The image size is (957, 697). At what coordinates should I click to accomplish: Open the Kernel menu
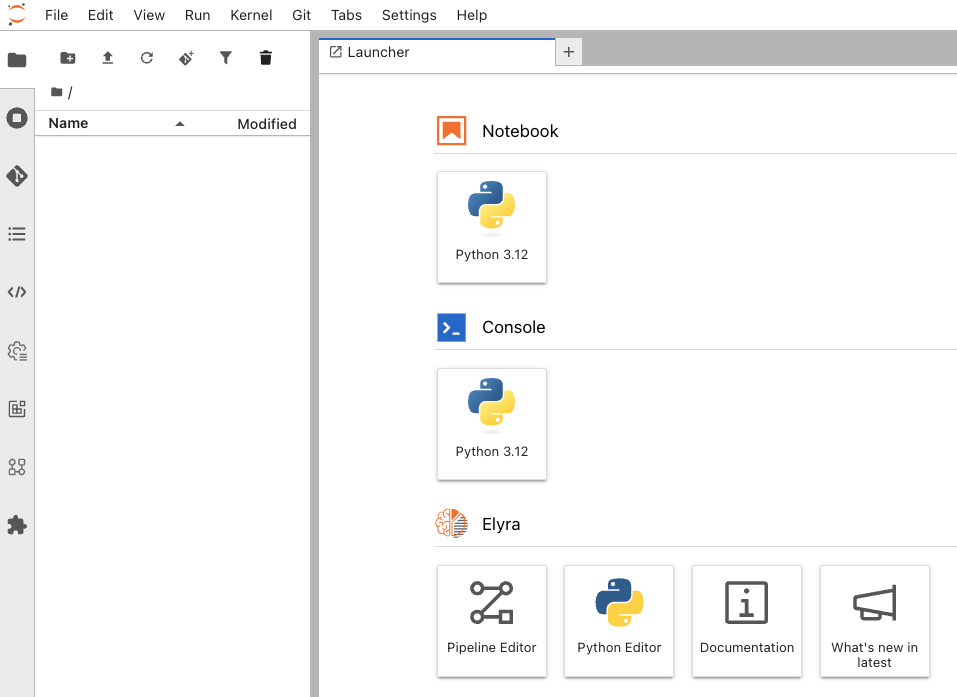251,15
